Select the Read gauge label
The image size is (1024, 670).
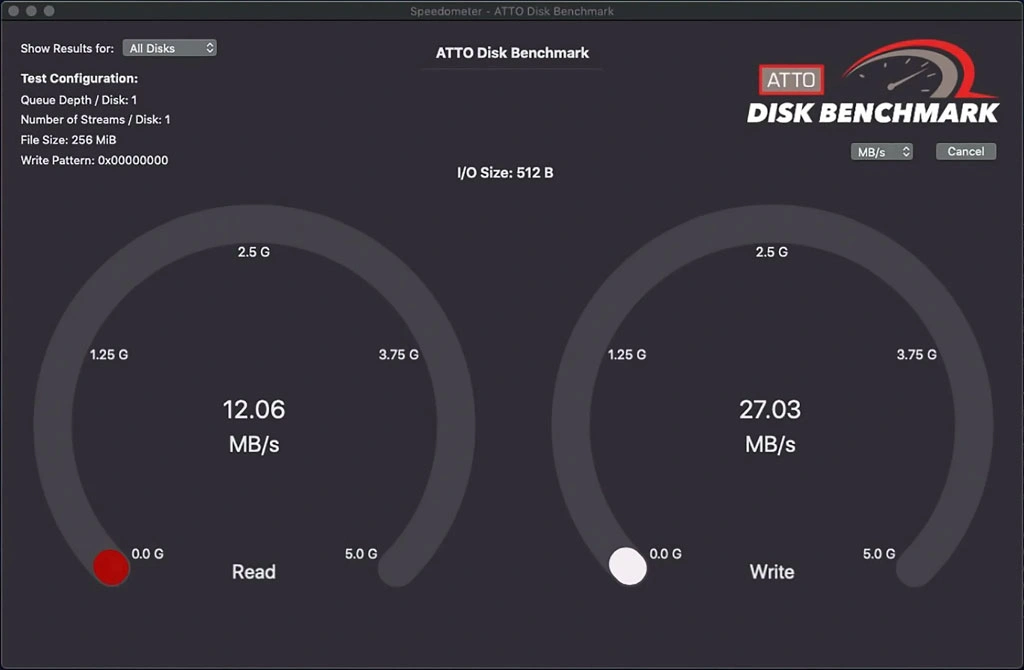point(253,572)
